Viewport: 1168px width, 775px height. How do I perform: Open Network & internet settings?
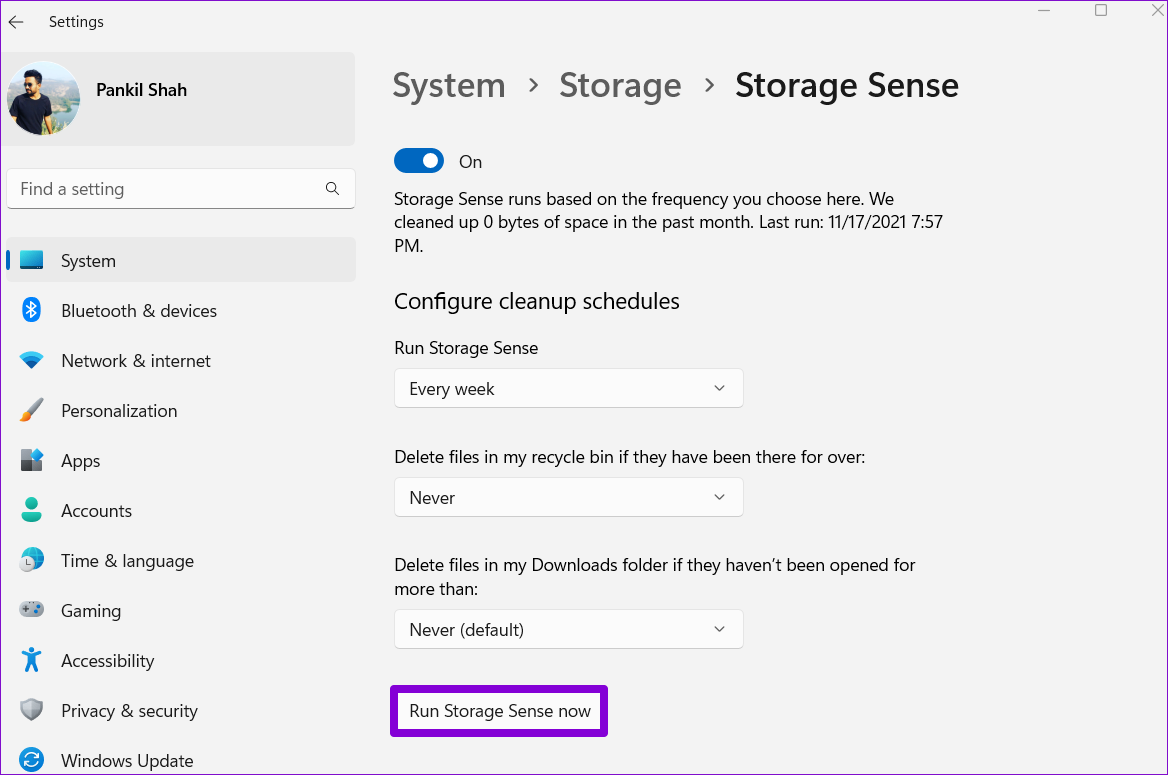pos(181,361)
